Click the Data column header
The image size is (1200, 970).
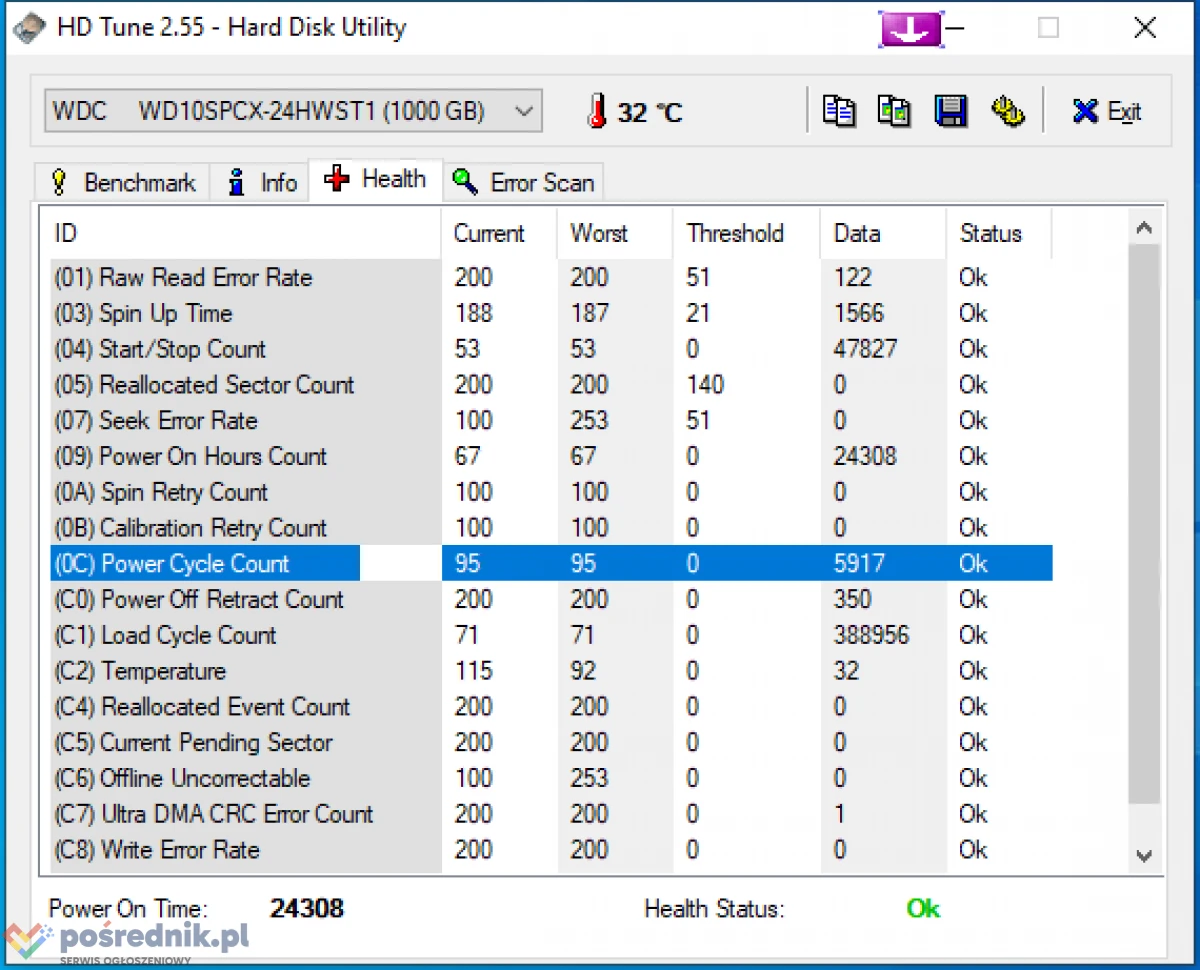[x=883, y=234]
